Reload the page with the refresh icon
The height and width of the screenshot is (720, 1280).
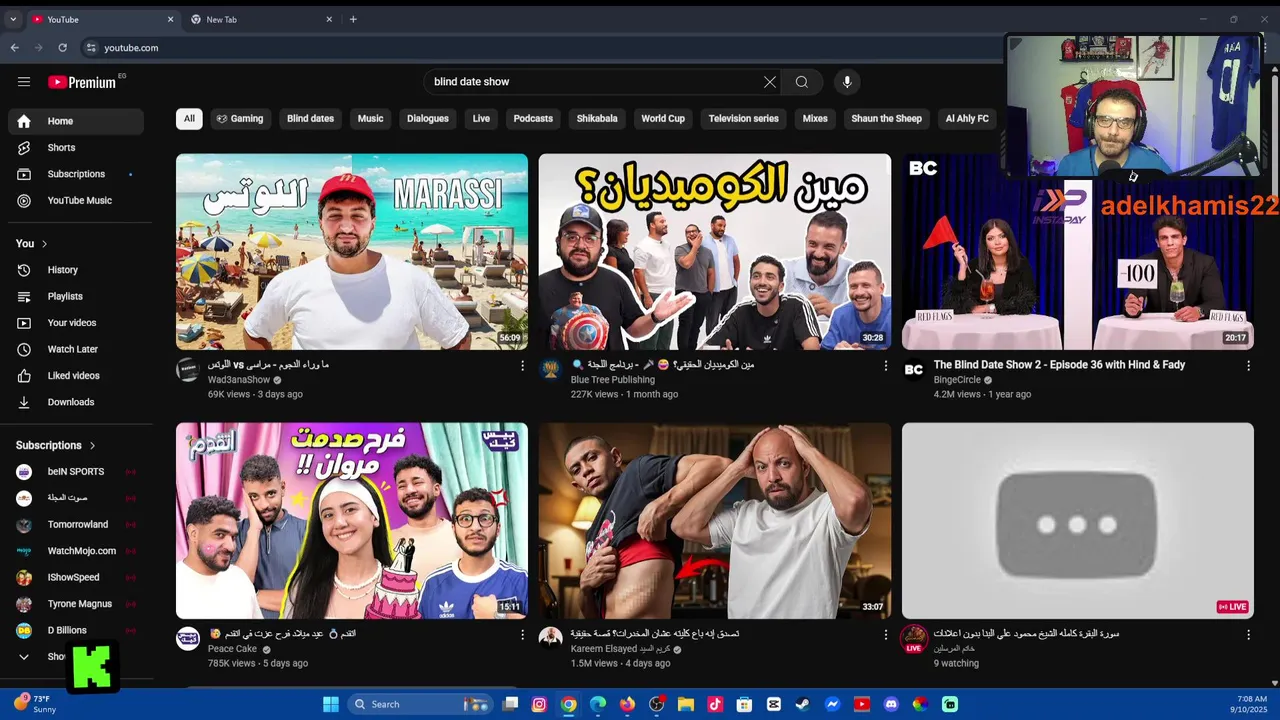[x=62, y=47]
